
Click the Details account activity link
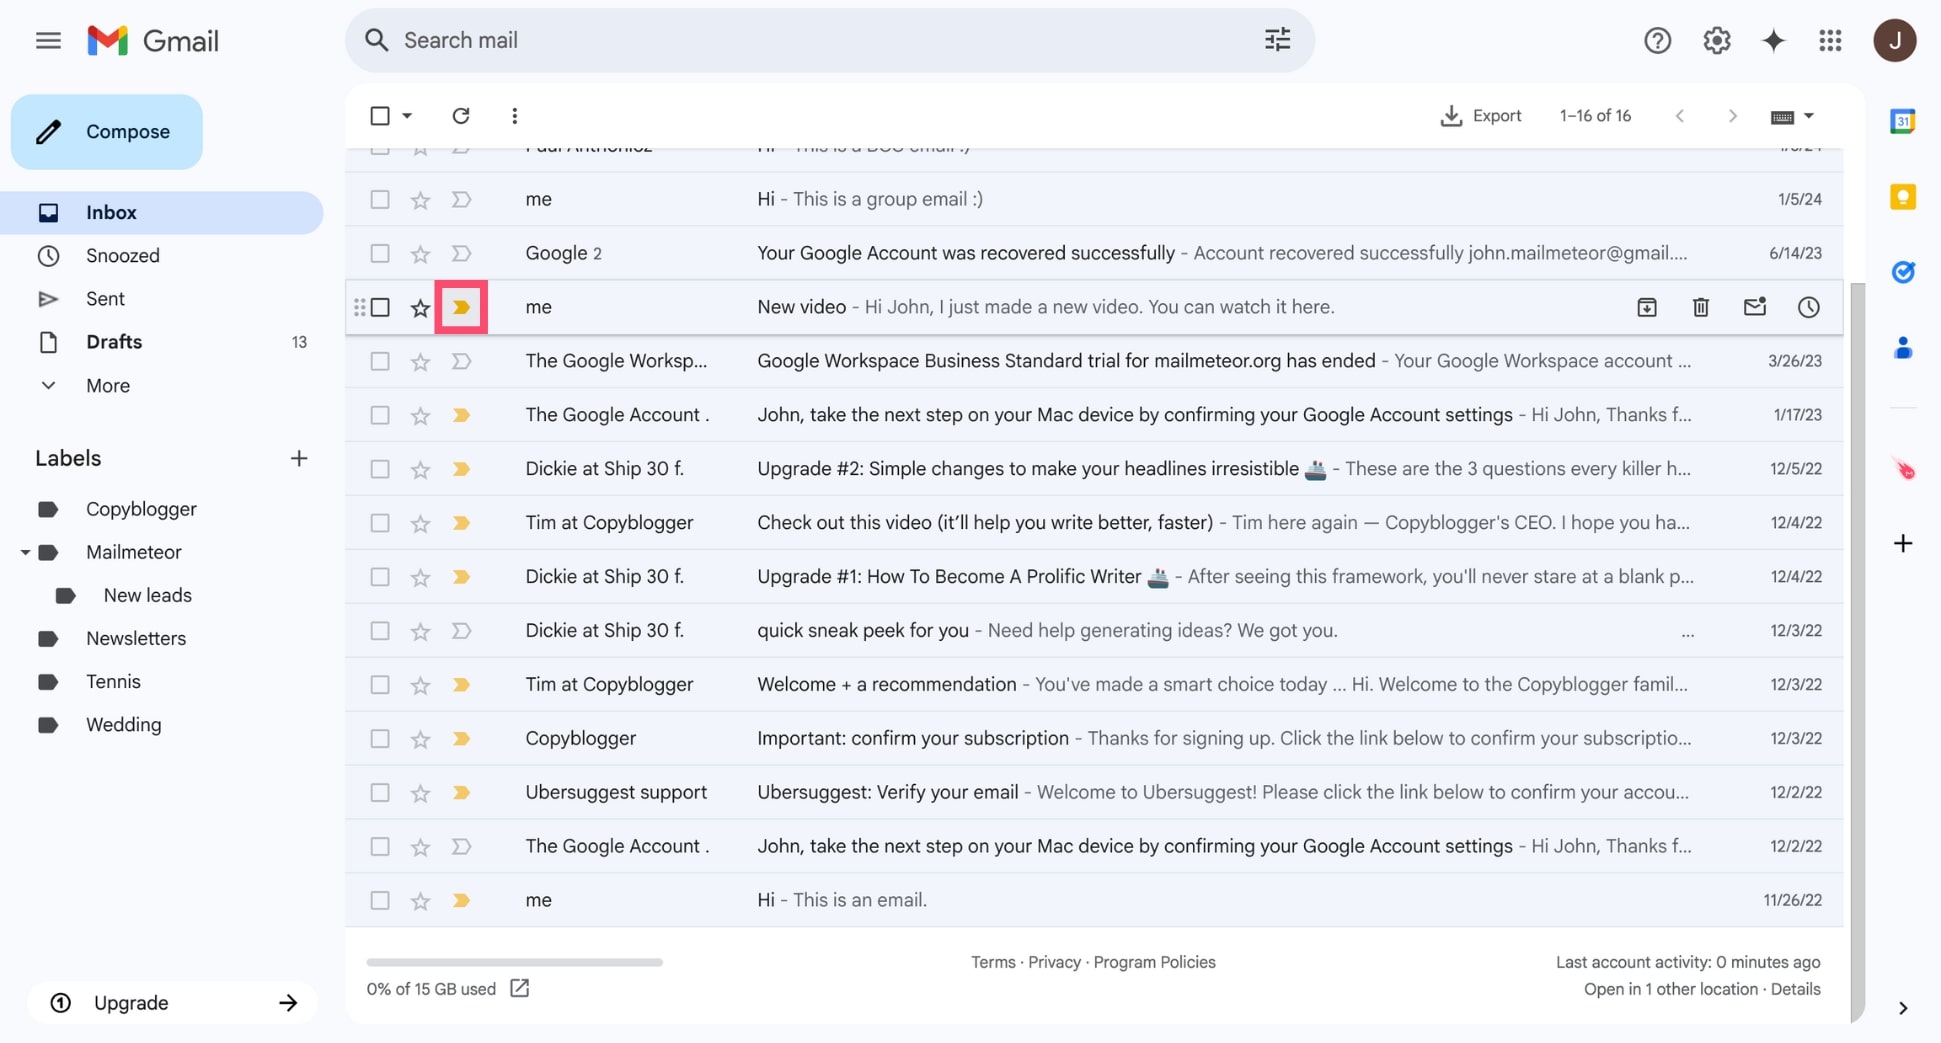coord(1795,989)
